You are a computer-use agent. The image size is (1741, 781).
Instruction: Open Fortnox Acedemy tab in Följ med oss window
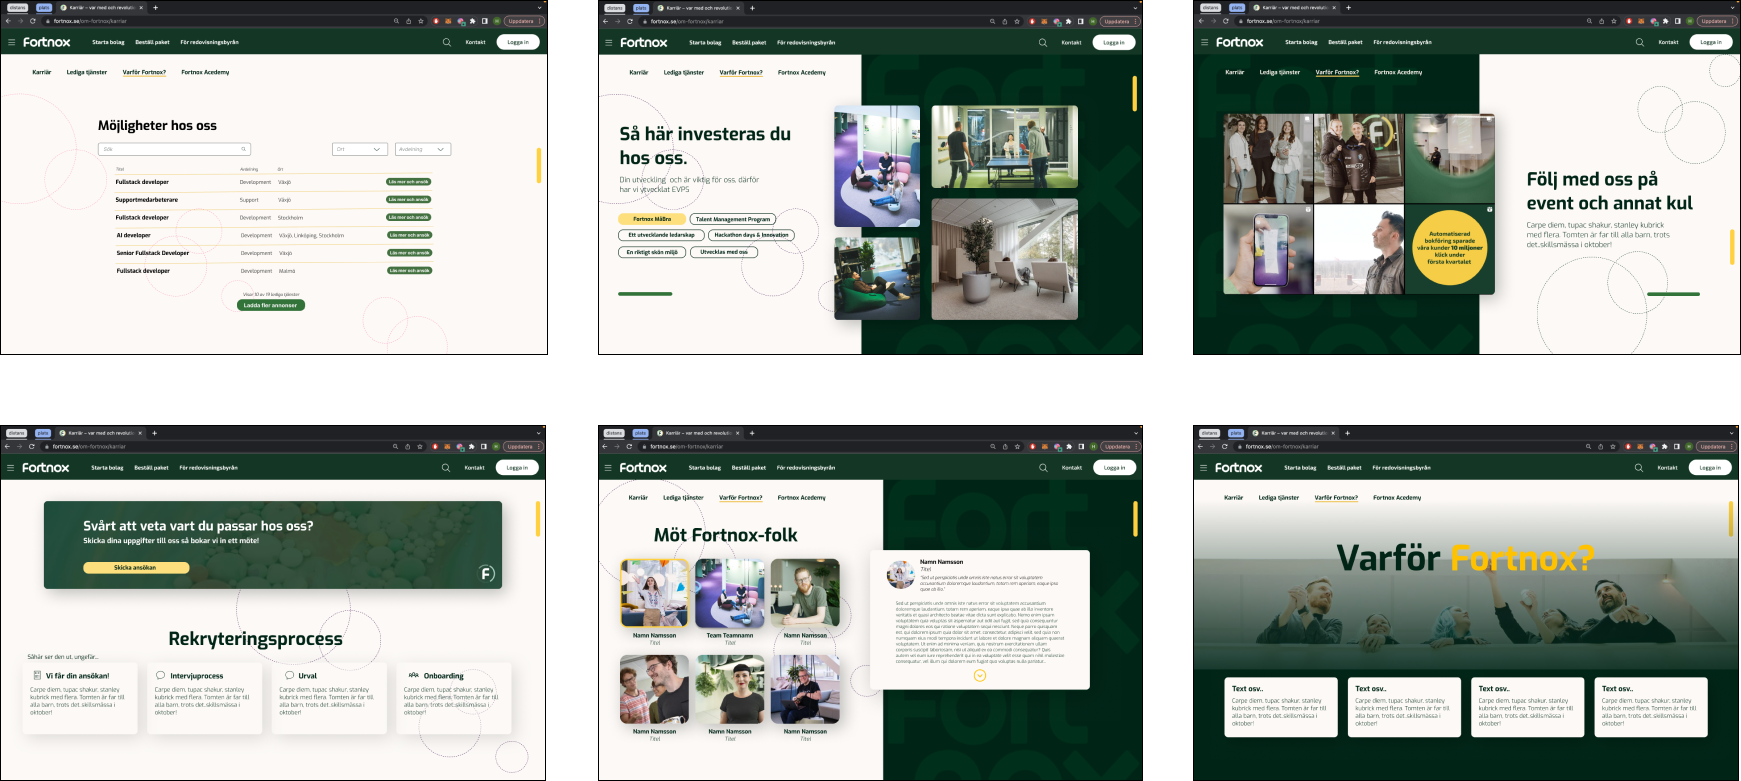click(1398, 72)
